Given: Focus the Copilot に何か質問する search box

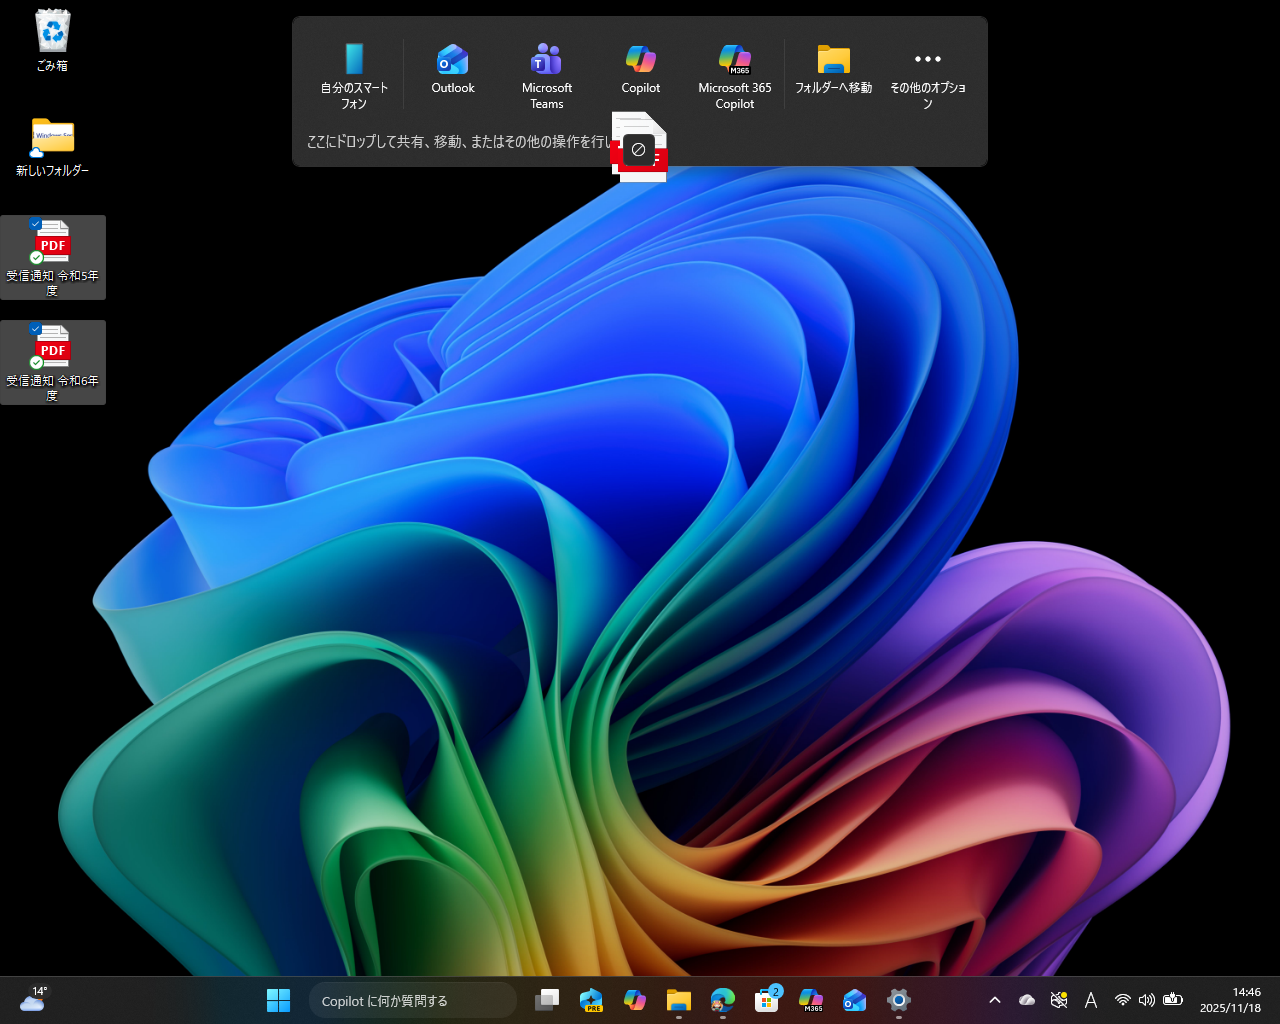Looking at the screenshot, I should coord(412,1000).
